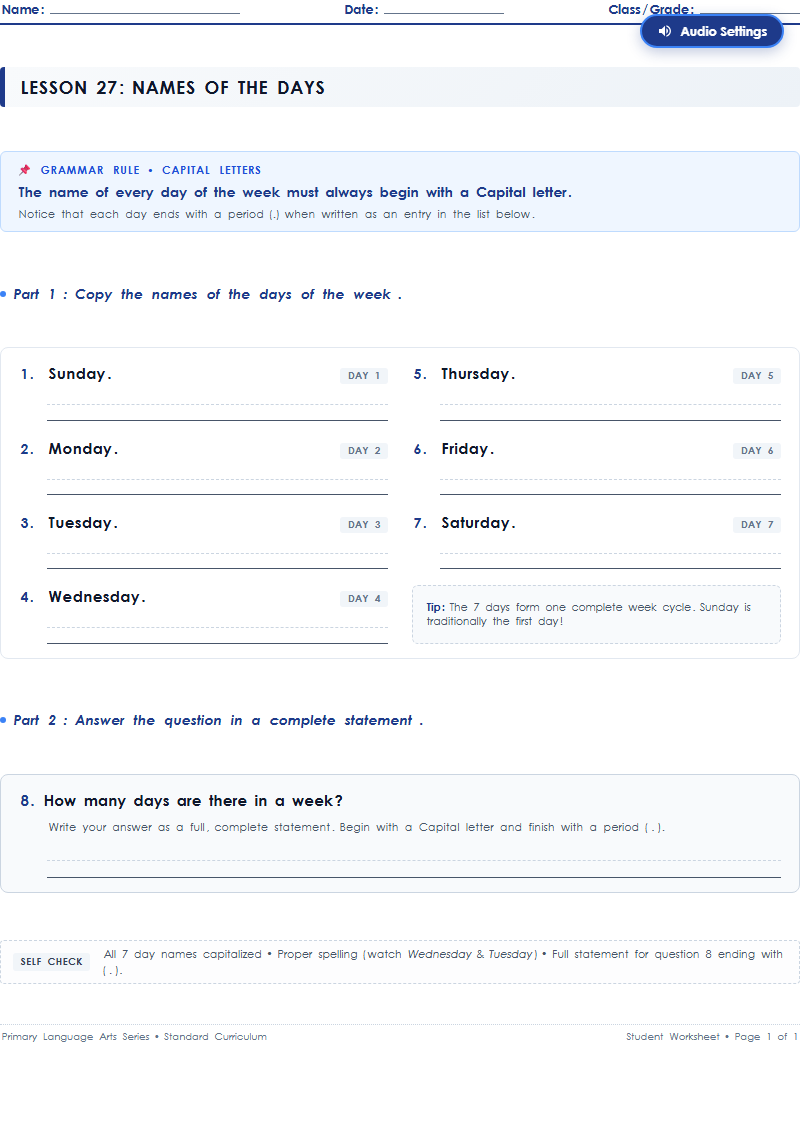Click the Name field line

pos(145,10)
